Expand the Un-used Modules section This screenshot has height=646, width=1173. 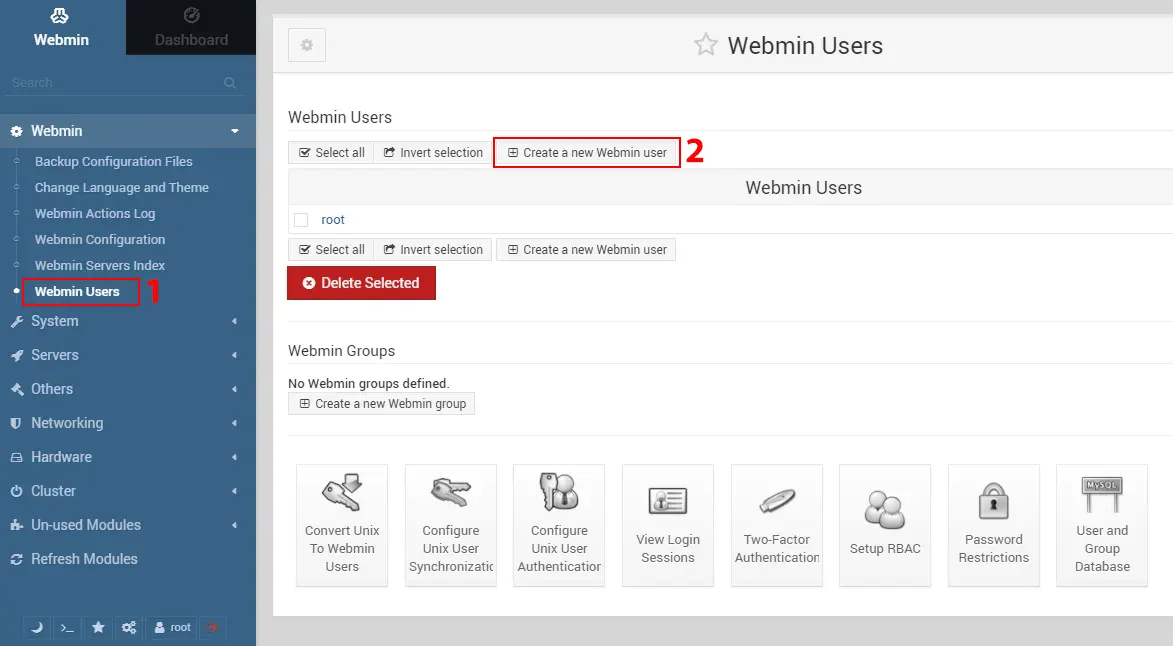pos(128,525)
